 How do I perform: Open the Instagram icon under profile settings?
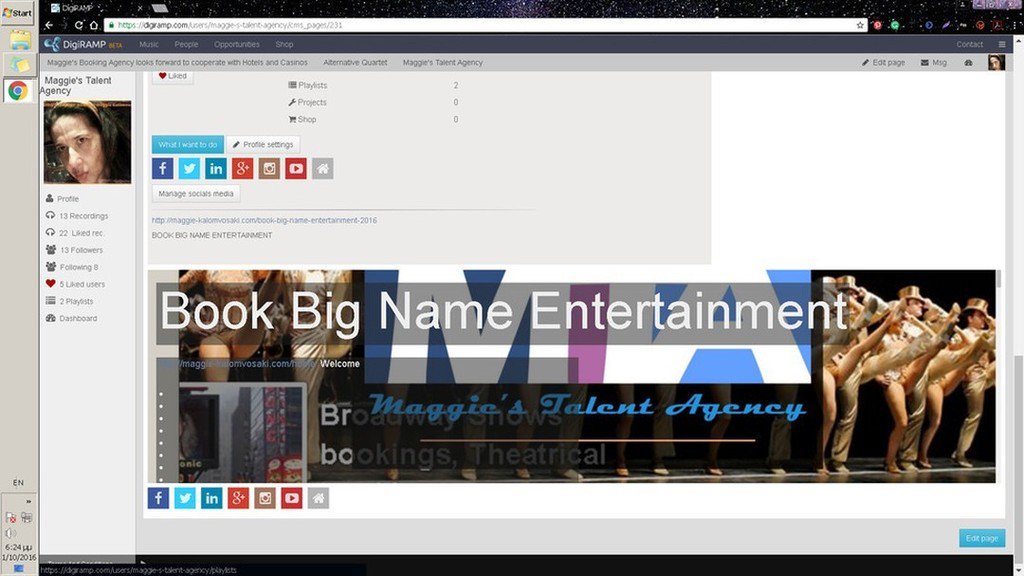click(269, 168)
